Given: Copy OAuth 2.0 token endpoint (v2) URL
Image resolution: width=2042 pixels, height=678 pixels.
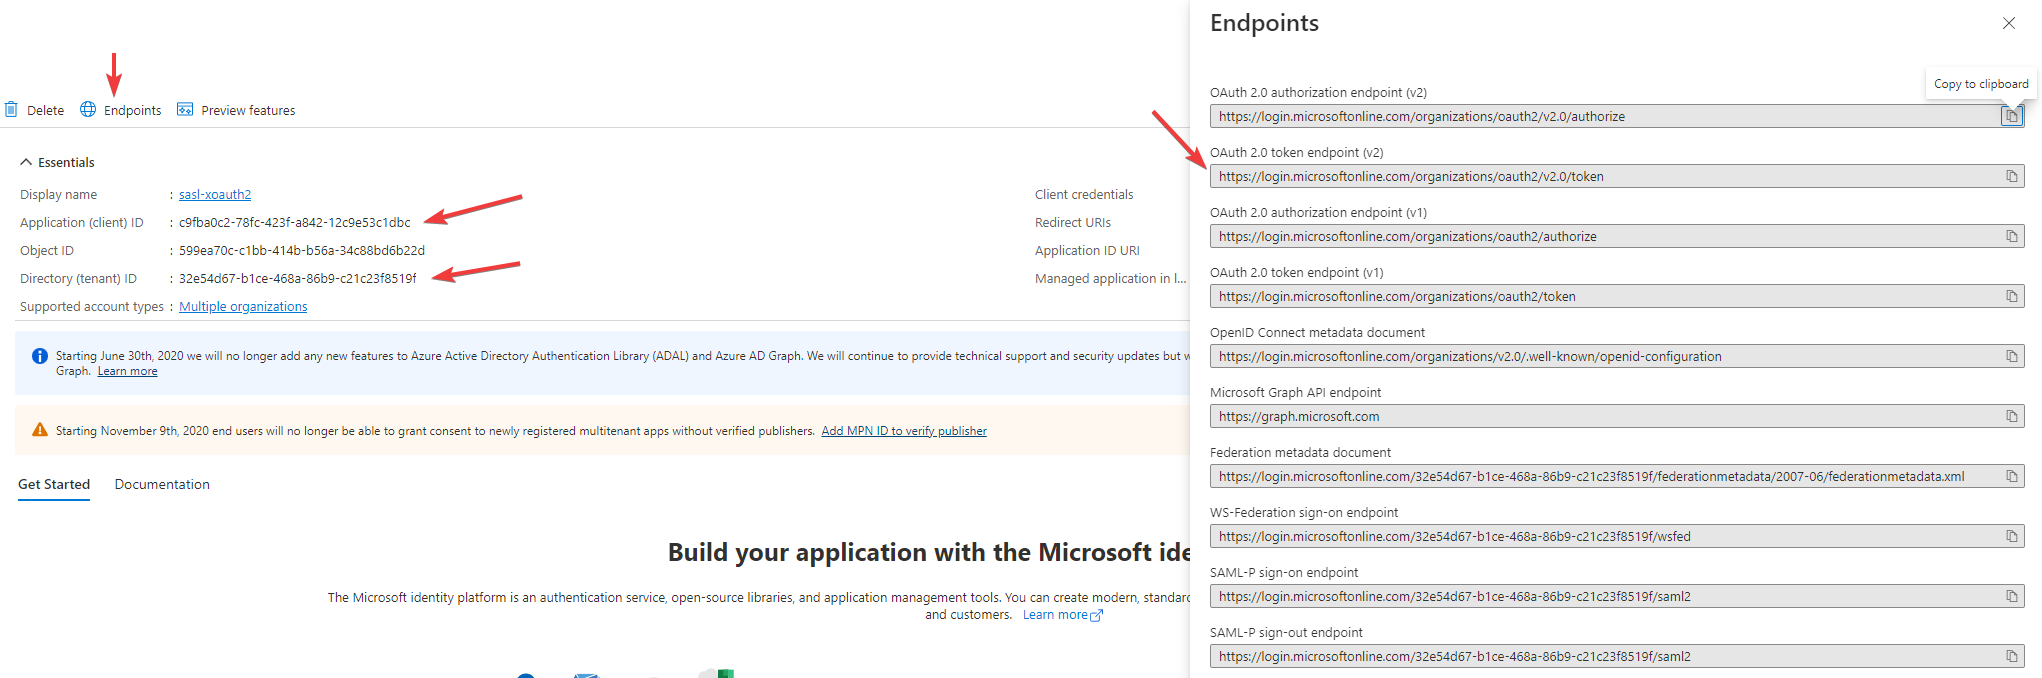Looking at the screenshot, I should pyautogui.click(x=2011, y=177).
